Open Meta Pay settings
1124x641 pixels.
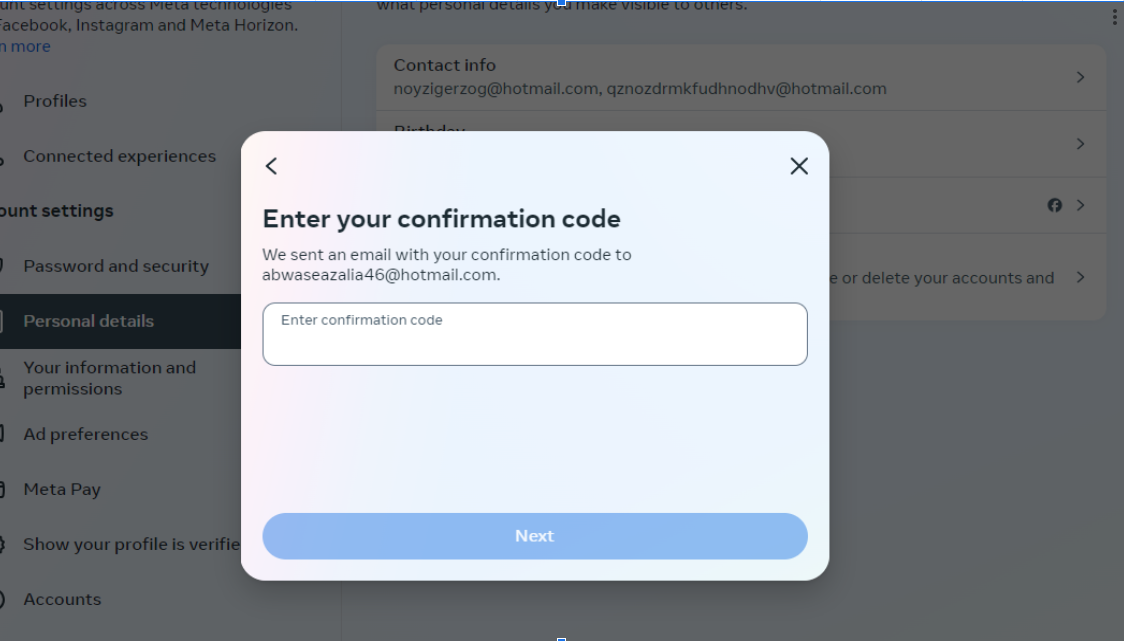(62, 489)
